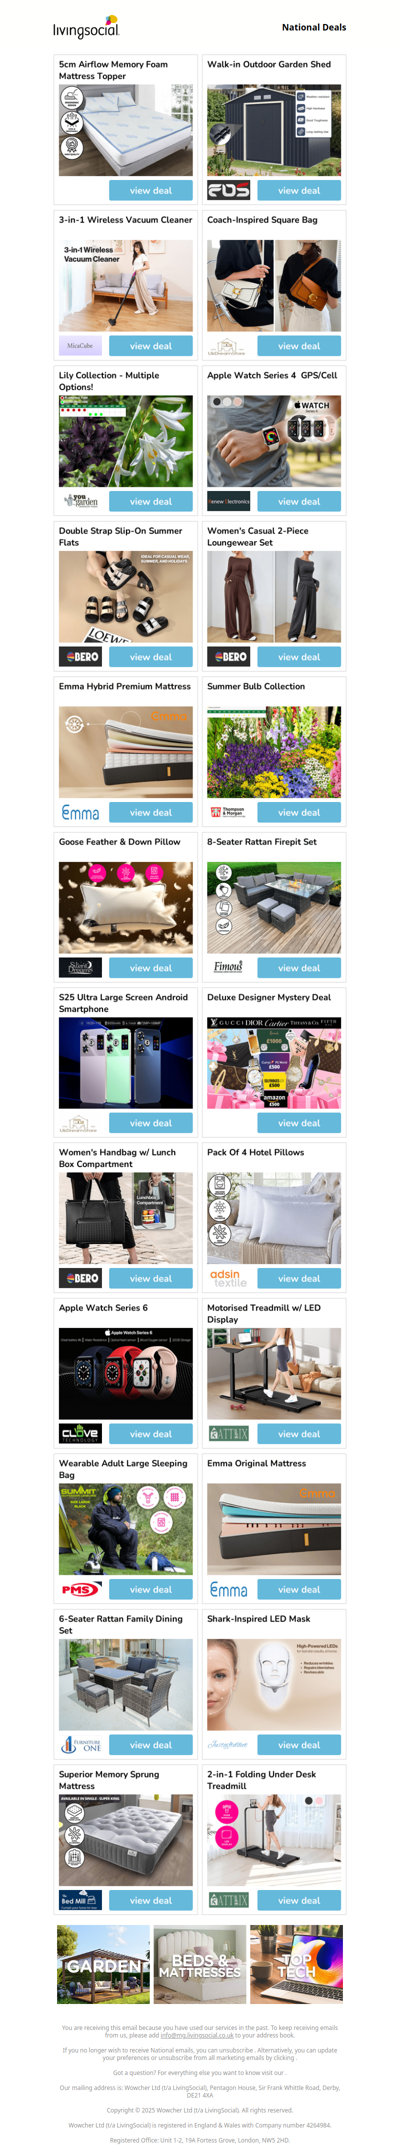Screen dimensions: 400x2154
Task: View deal for 5cm Airflow Memory Foam Topper
Action: click(x=151, y=190)
